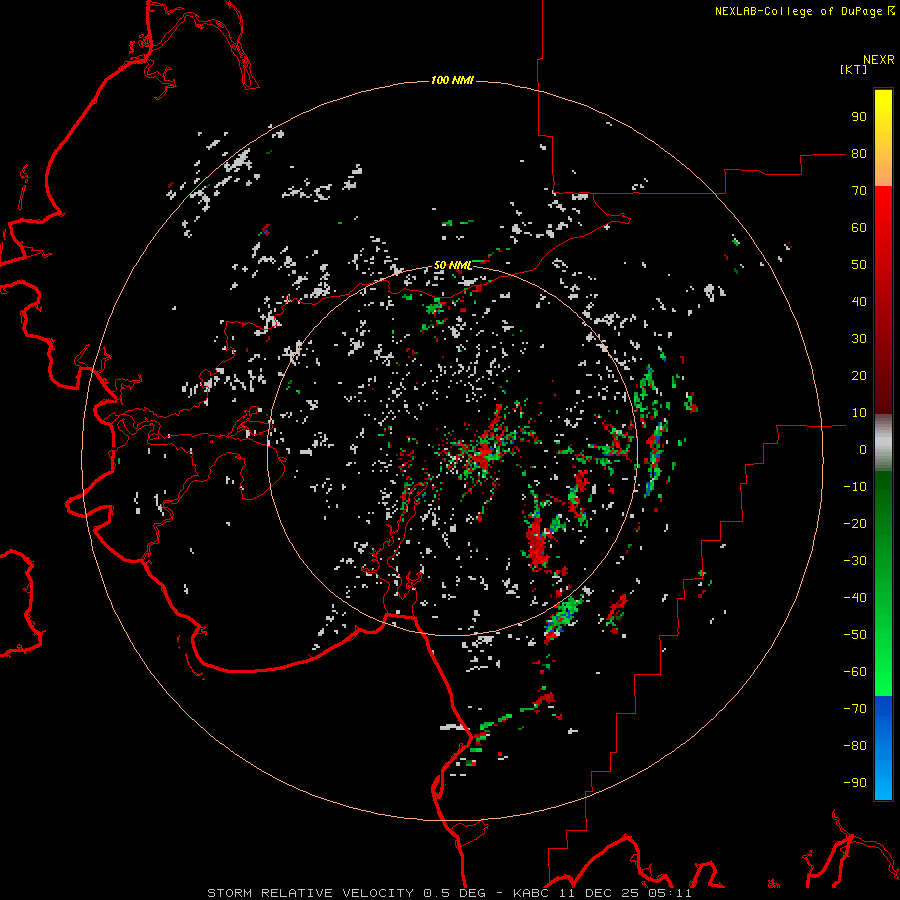Click the 40 value on the velocity scale
This screenshot has width=900, height=900.
coord(859,301)
